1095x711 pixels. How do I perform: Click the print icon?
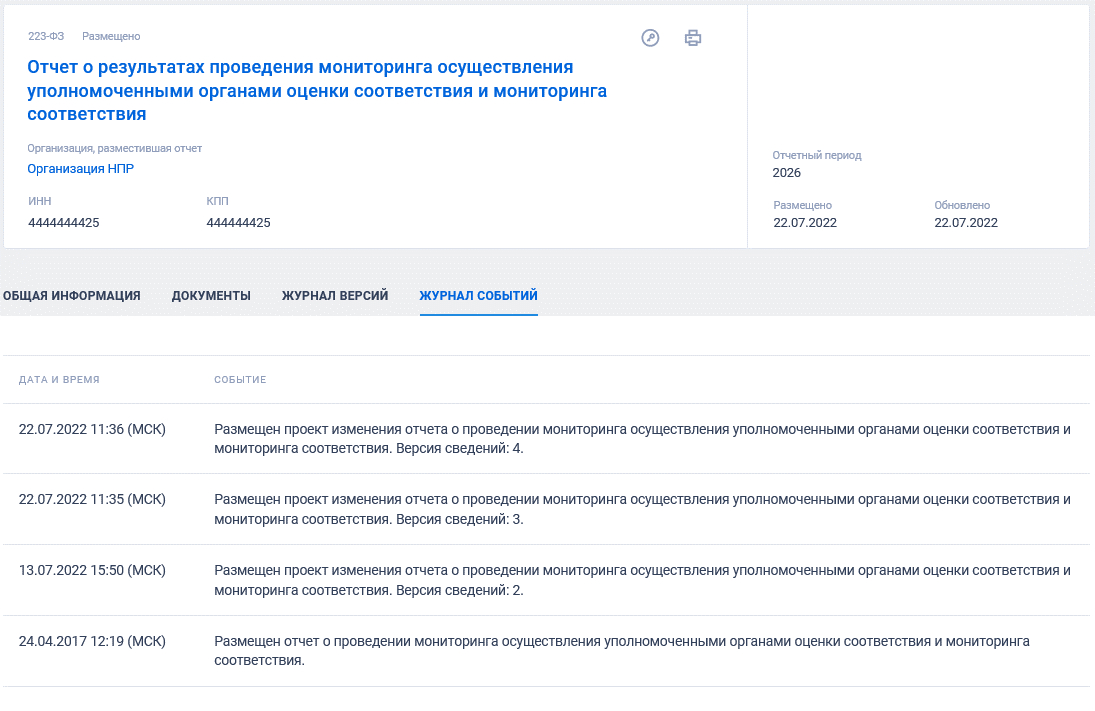point(693,38)
